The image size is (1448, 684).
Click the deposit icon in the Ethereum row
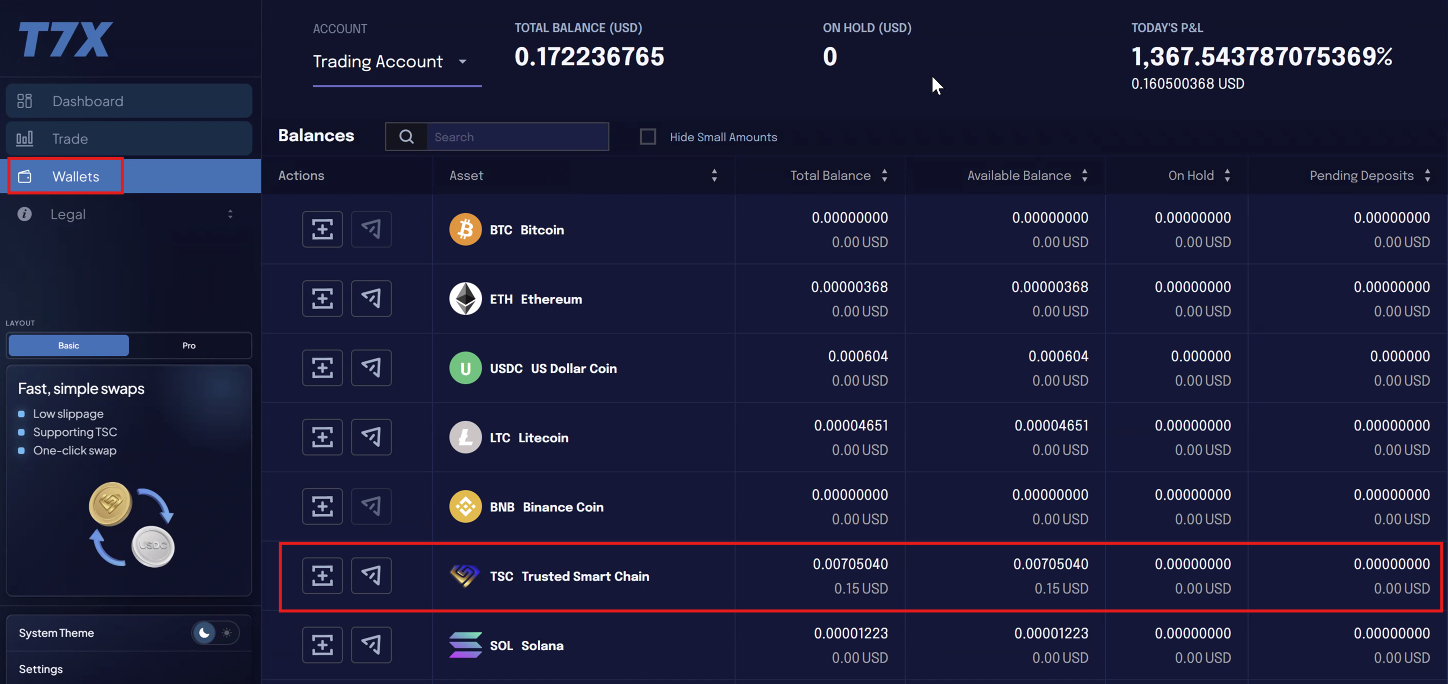(x=322, y=298)
